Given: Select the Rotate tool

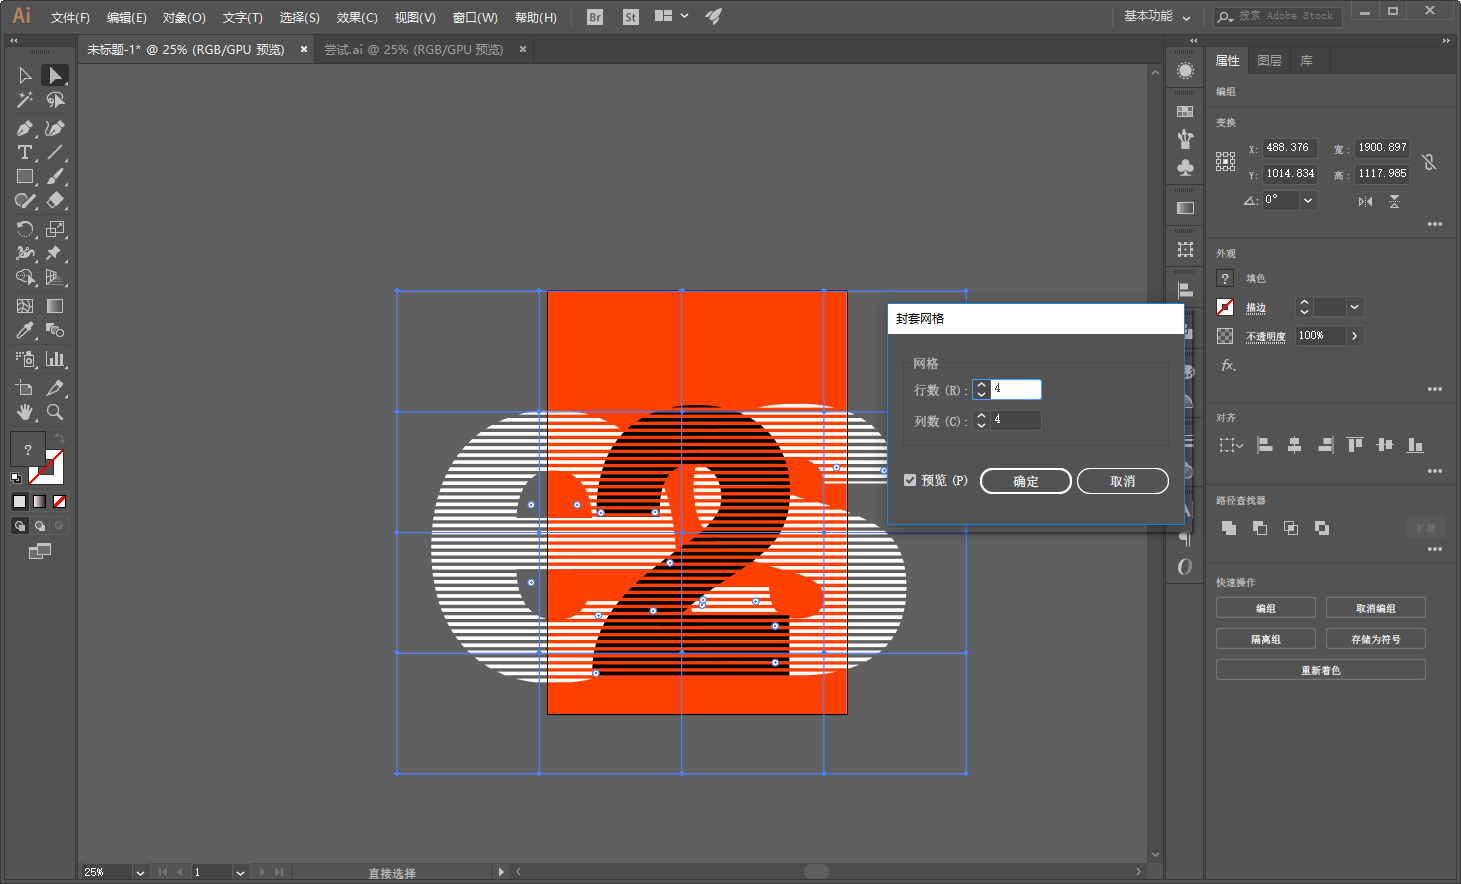Looking at the screenshot, I should point(24,229).
